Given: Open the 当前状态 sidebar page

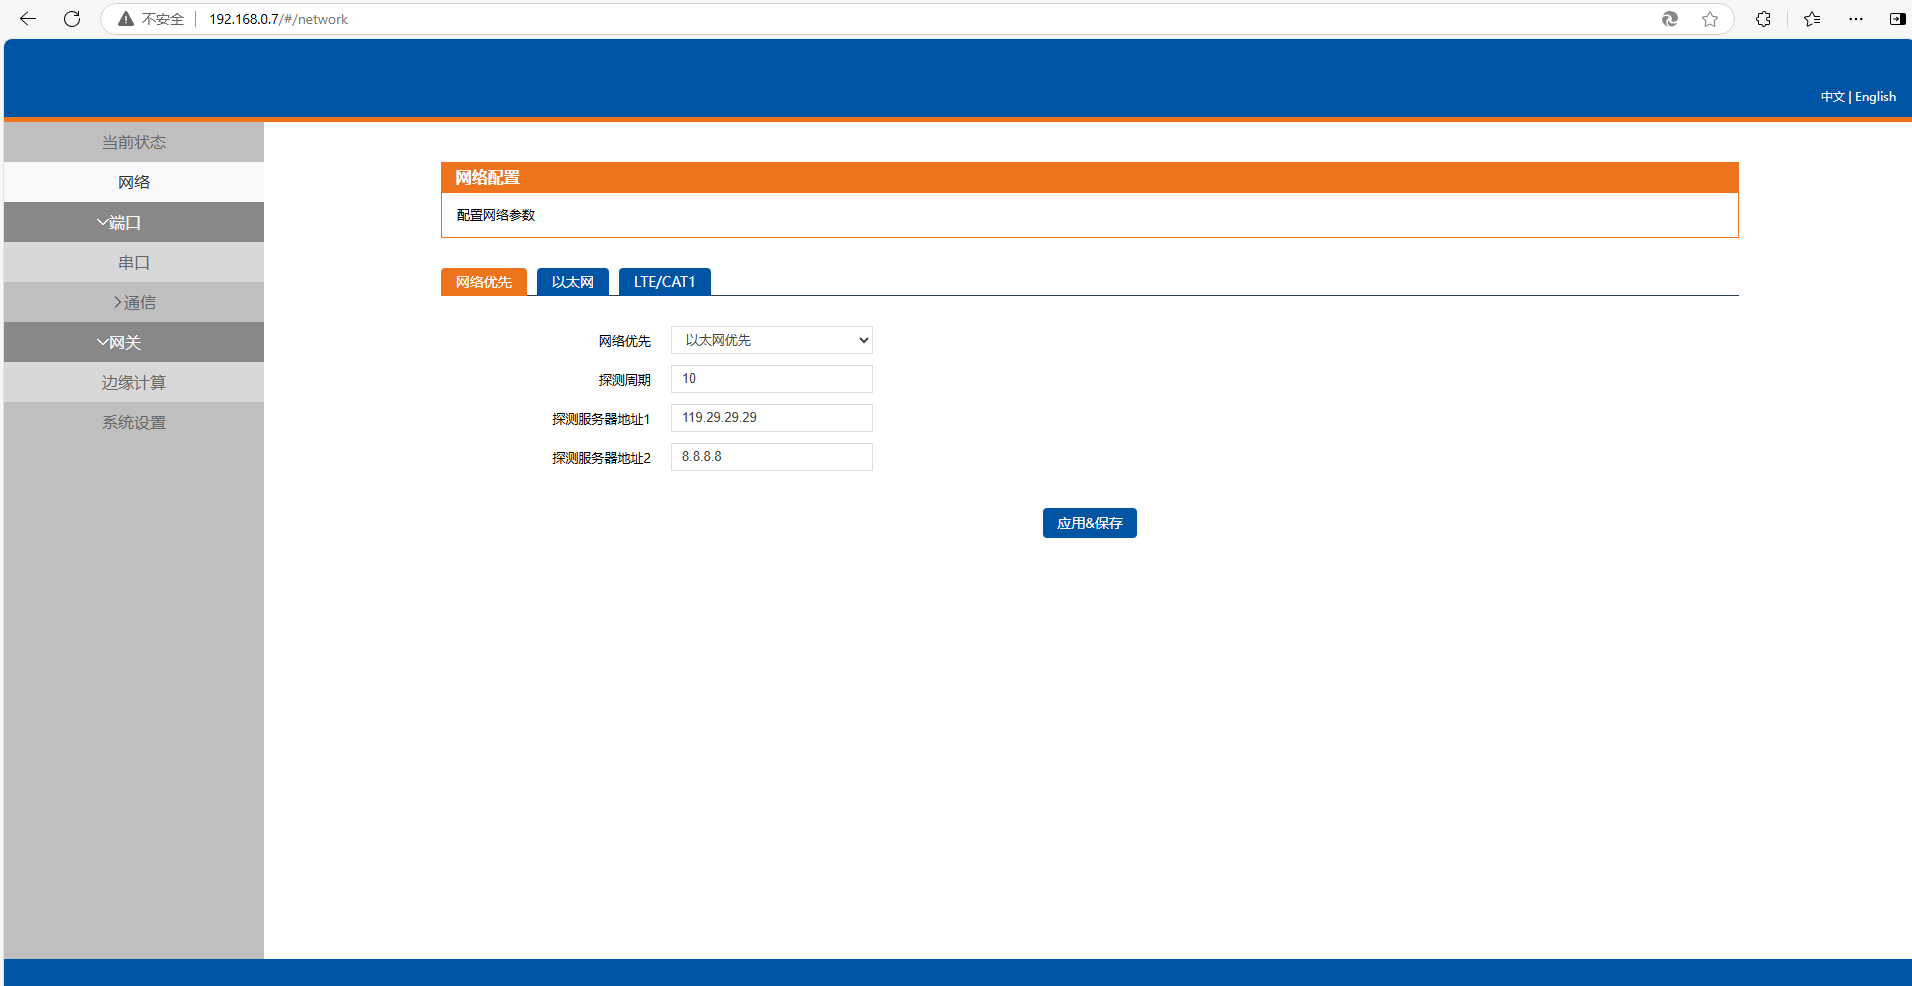Looking at the screenshot, I should (x=134, y=142).
